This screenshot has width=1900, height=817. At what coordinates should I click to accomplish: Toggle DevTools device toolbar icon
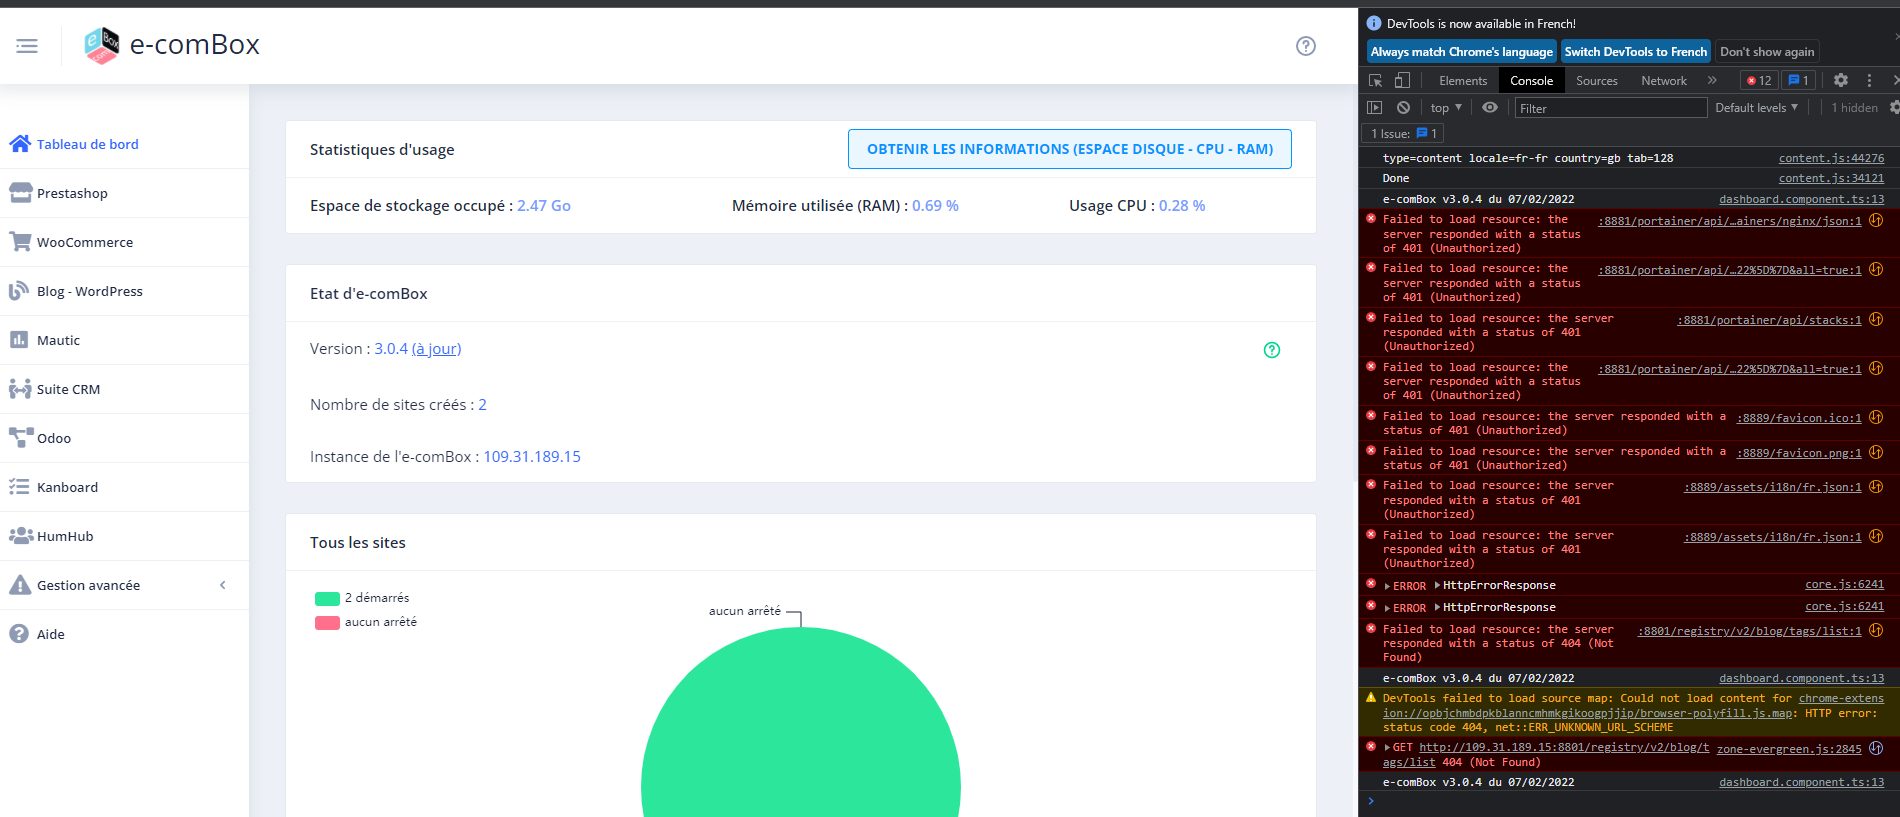coord(1402,80)
